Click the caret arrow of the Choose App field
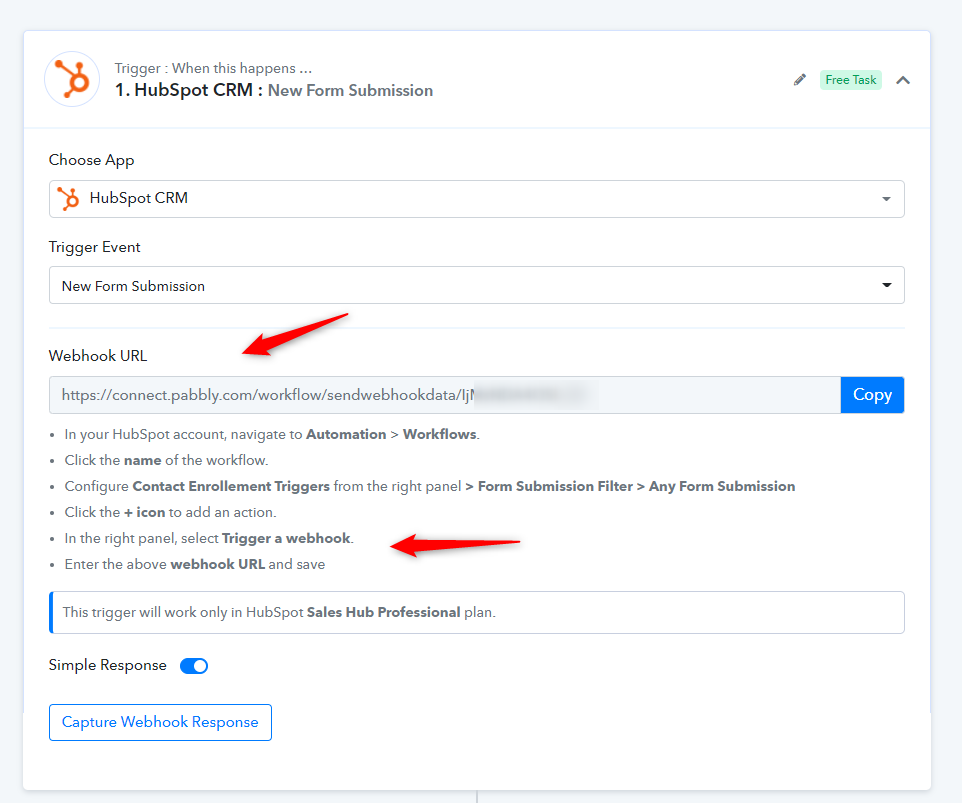 (x=887, y=199)
